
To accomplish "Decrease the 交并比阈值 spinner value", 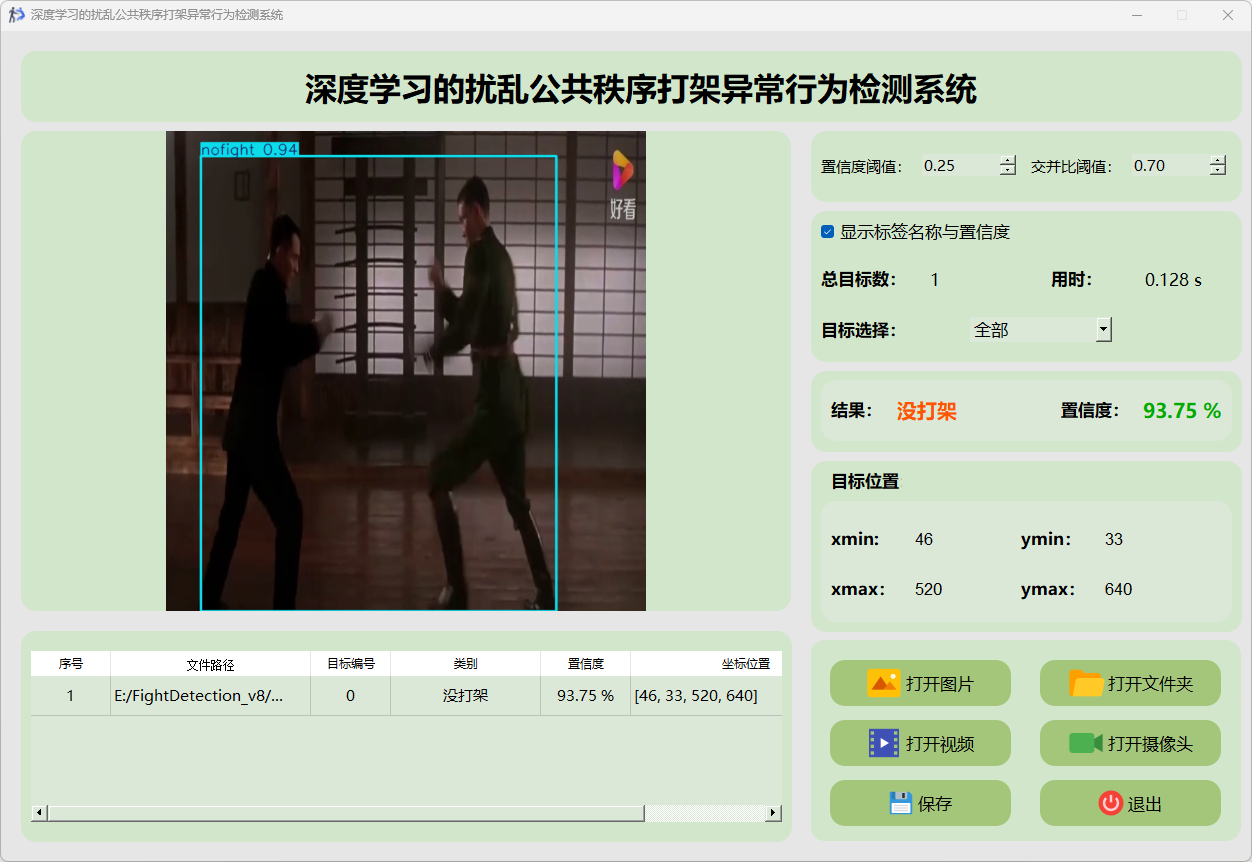I will click(x=1218, y=171).
